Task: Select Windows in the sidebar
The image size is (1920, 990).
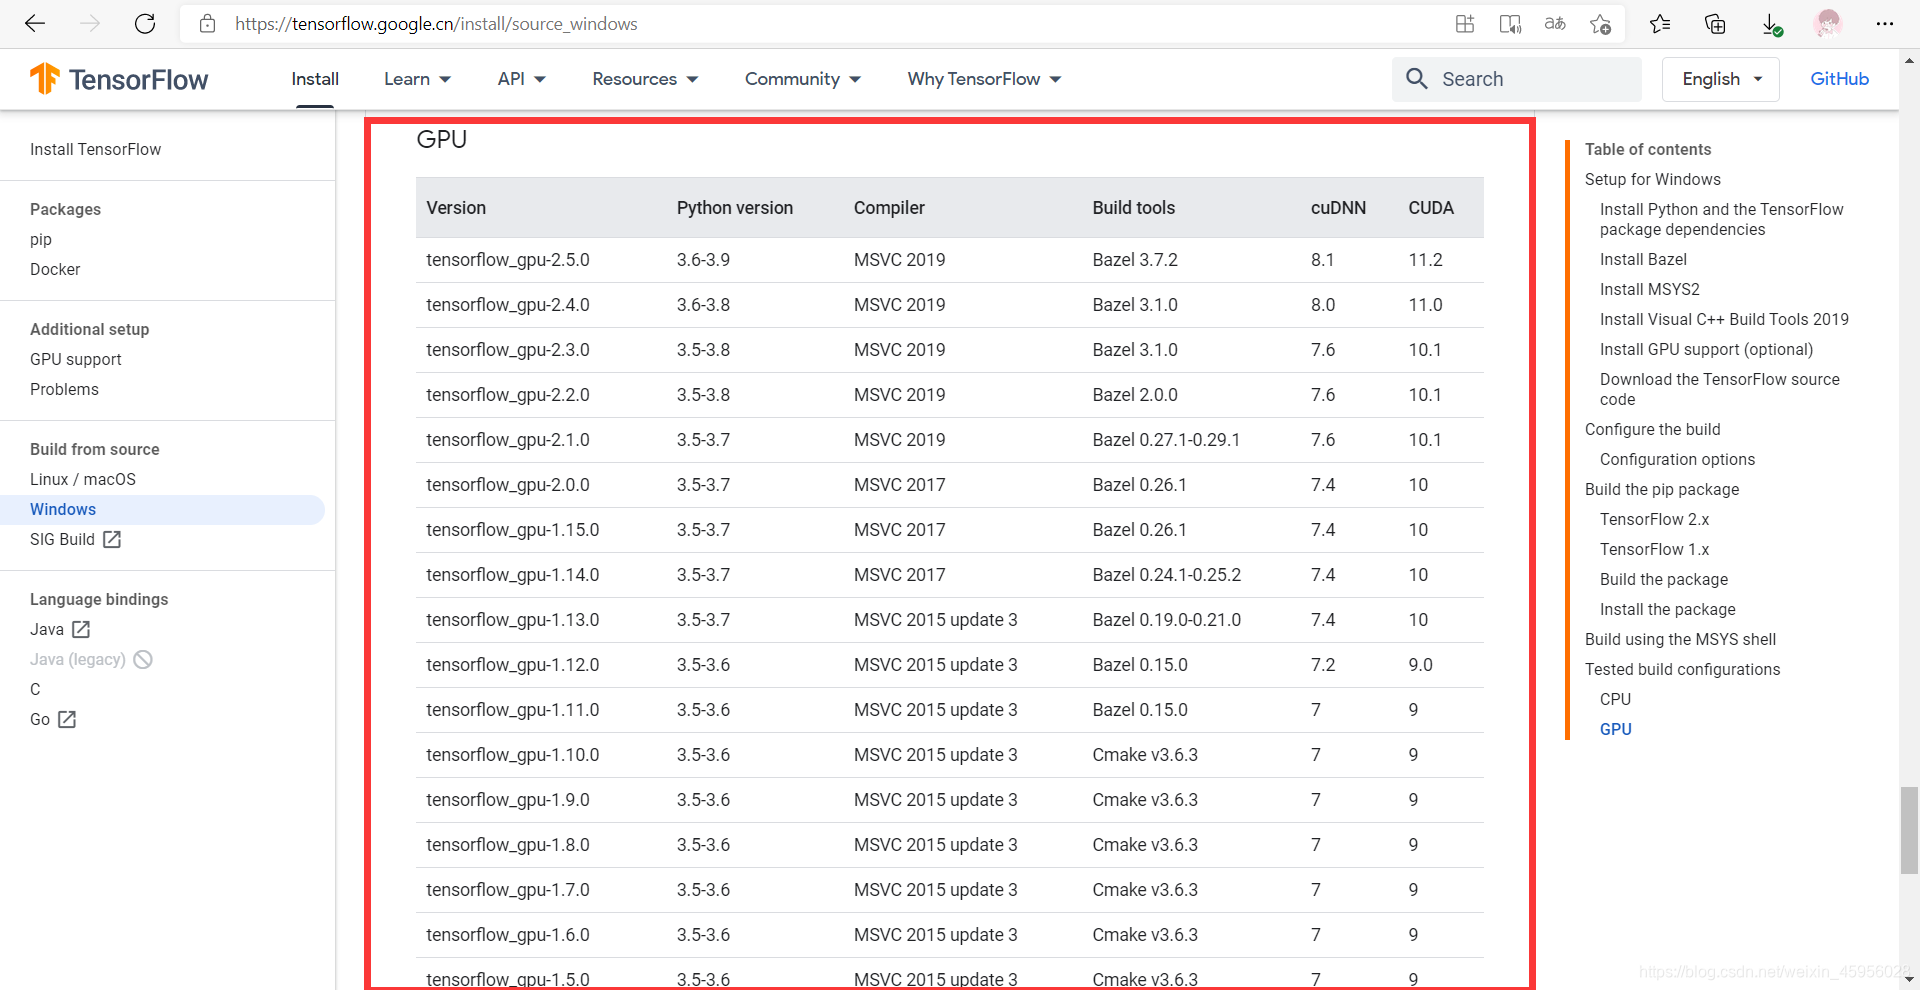Action: [162, 509]
